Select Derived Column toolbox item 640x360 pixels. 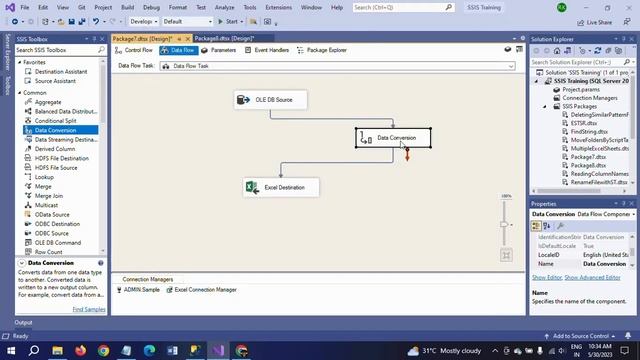pyautogui.click(x=55, y=149)
